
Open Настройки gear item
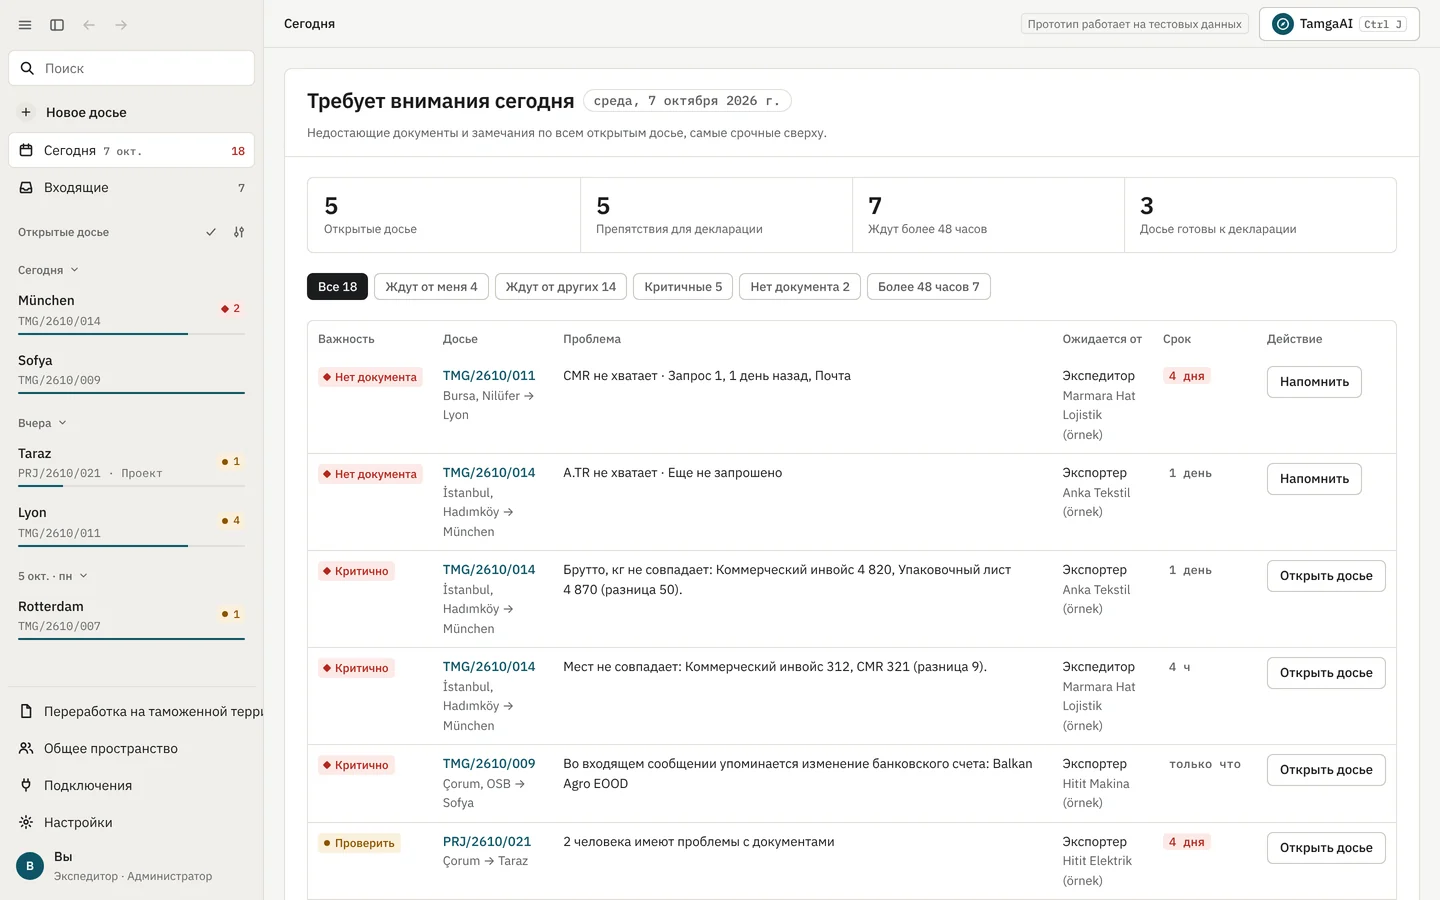click(131, 822)
